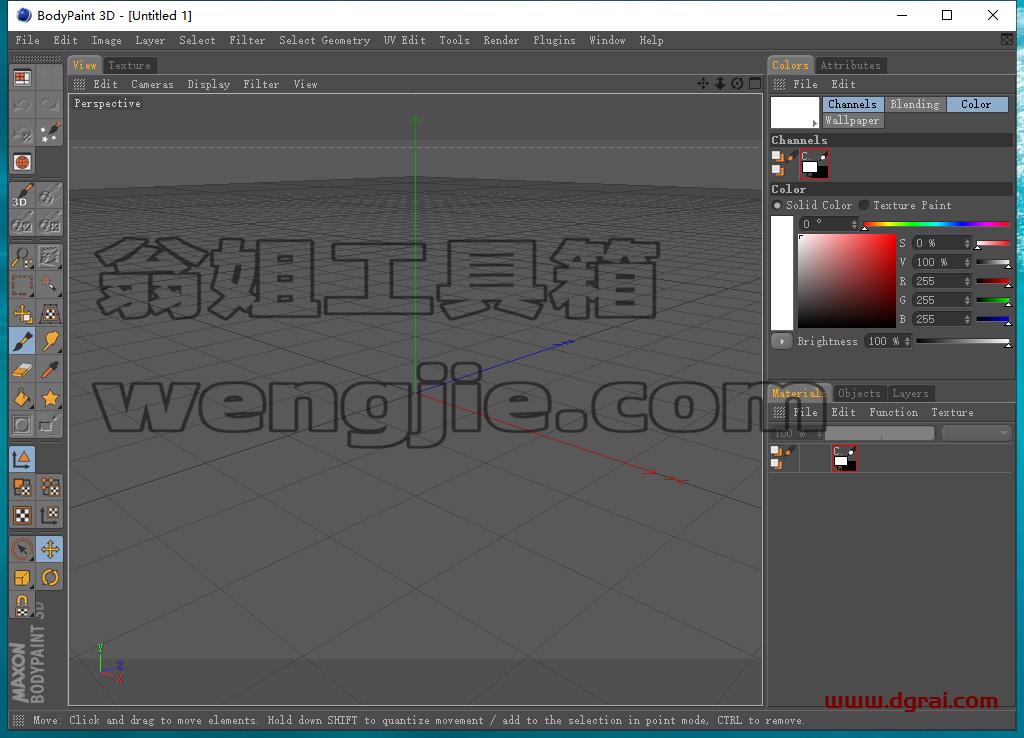This screenshot has width=1024, height=738.
Task: Open the layout switcher icon in left toolbar
Action: coord(22,78)
